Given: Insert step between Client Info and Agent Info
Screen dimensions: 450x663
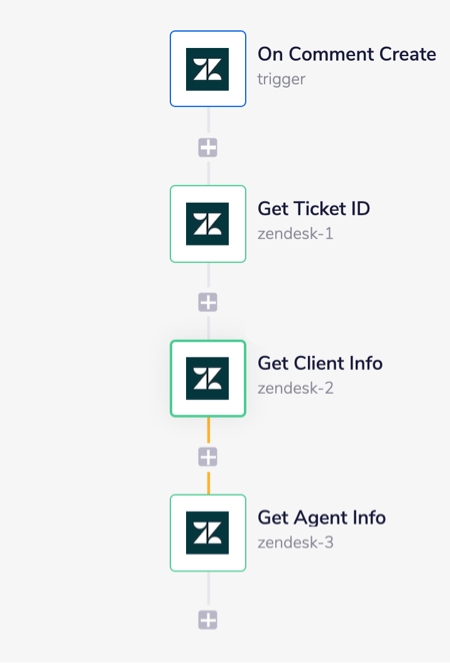Looking at the screenshot, I should click(208, 457).
